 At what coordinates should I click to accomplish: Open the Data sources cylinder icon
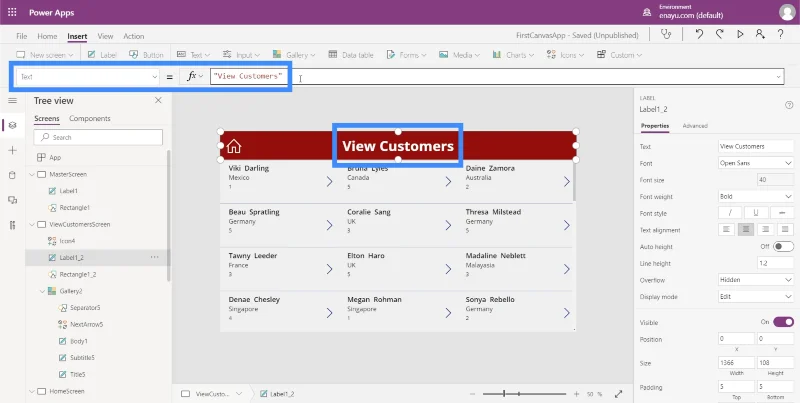12,175
